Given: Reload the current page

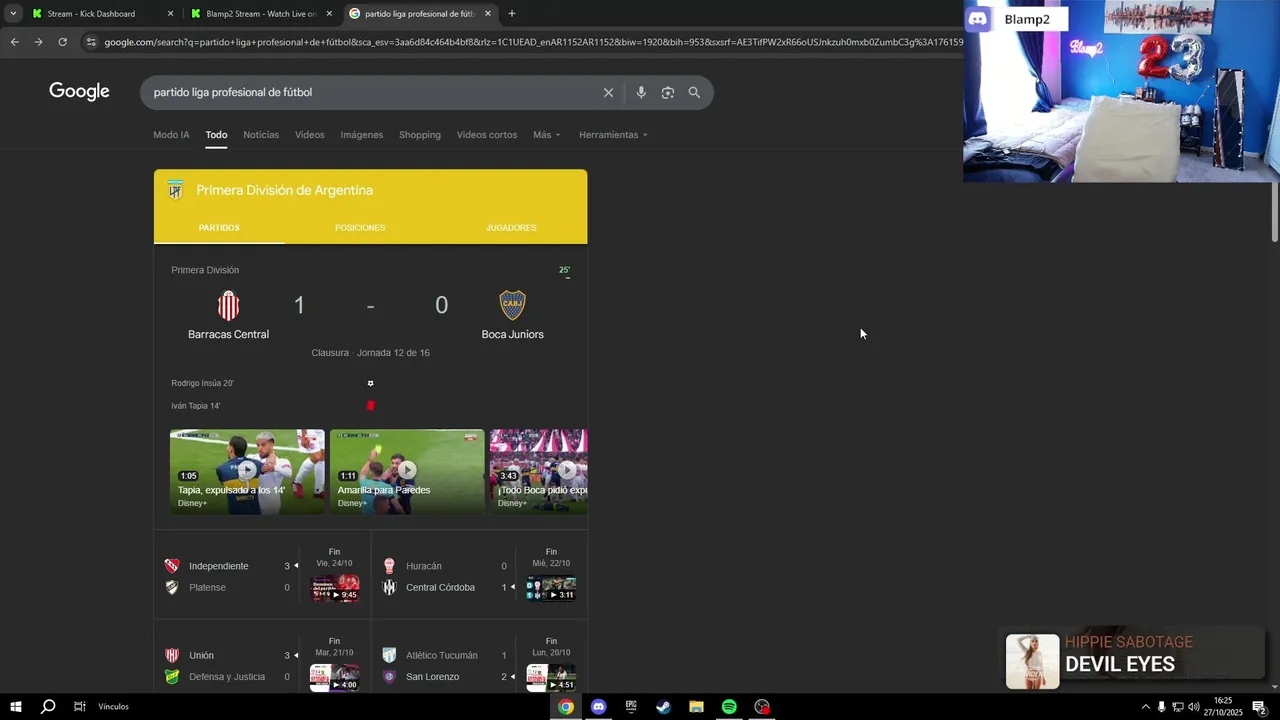Looking at the screenshot, I should click(62, 42).
